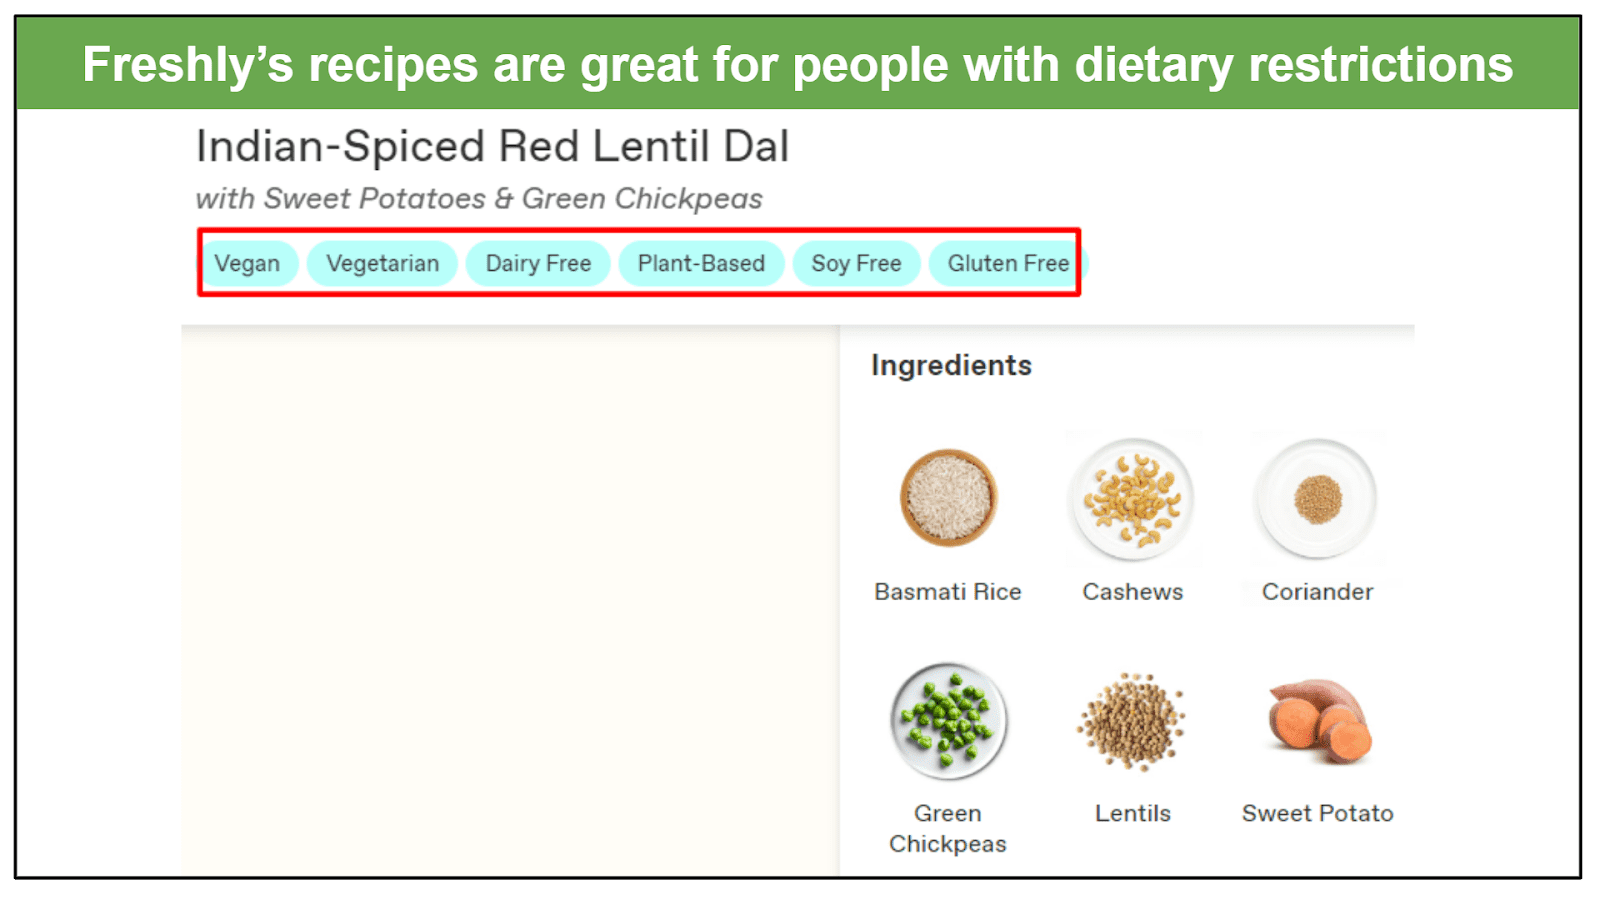Click the Sweet Potato text label

tap(1317, 814)
